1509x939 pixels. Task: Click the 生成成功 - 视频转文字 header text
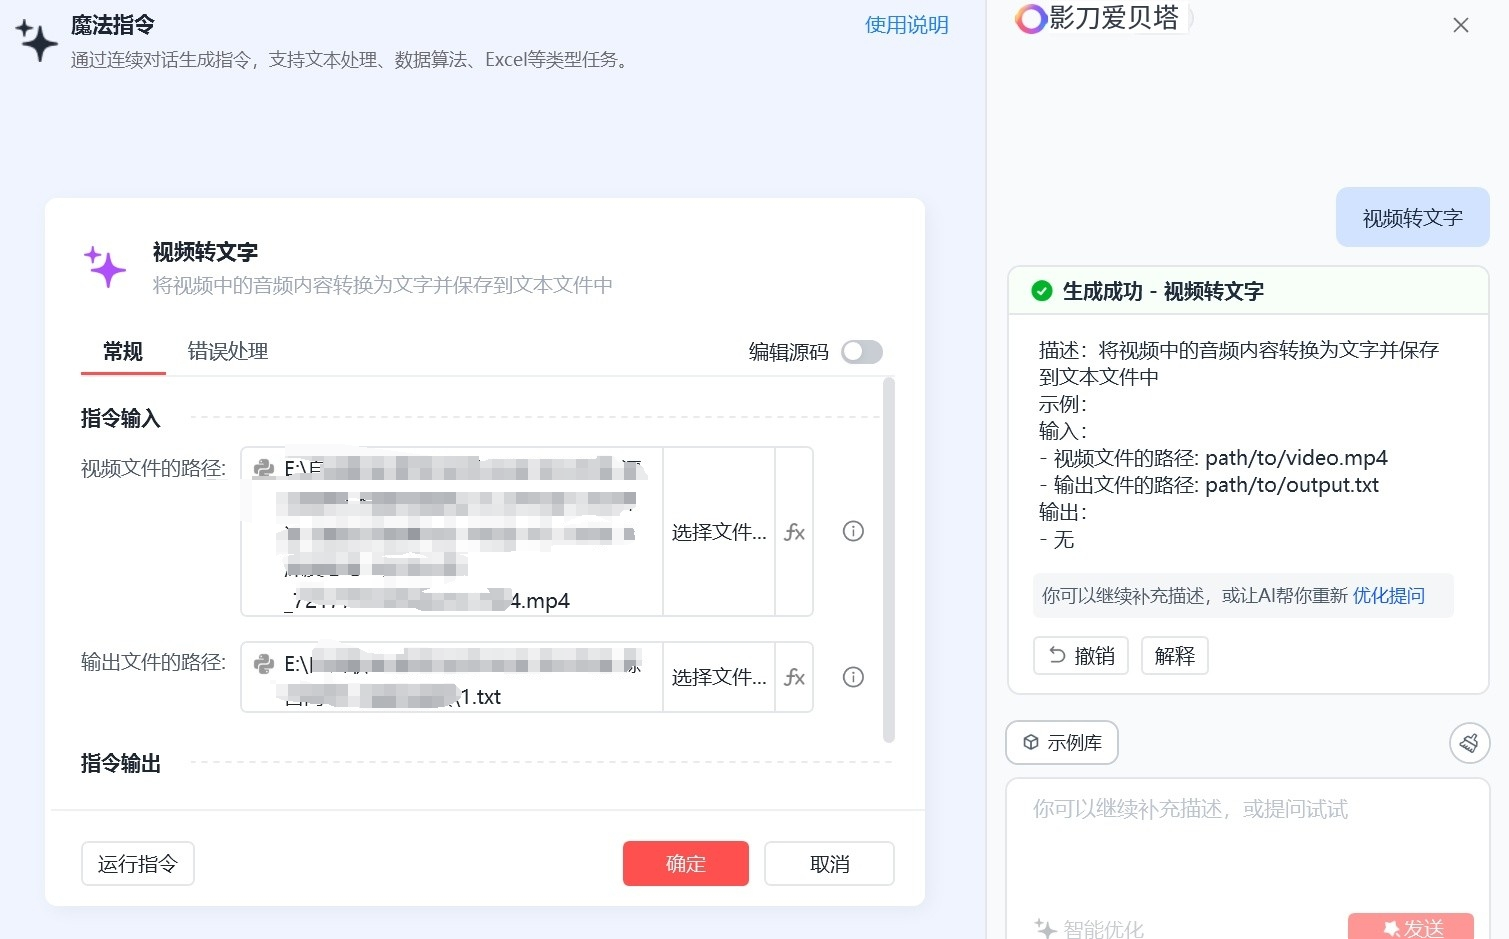point(1163,291)
